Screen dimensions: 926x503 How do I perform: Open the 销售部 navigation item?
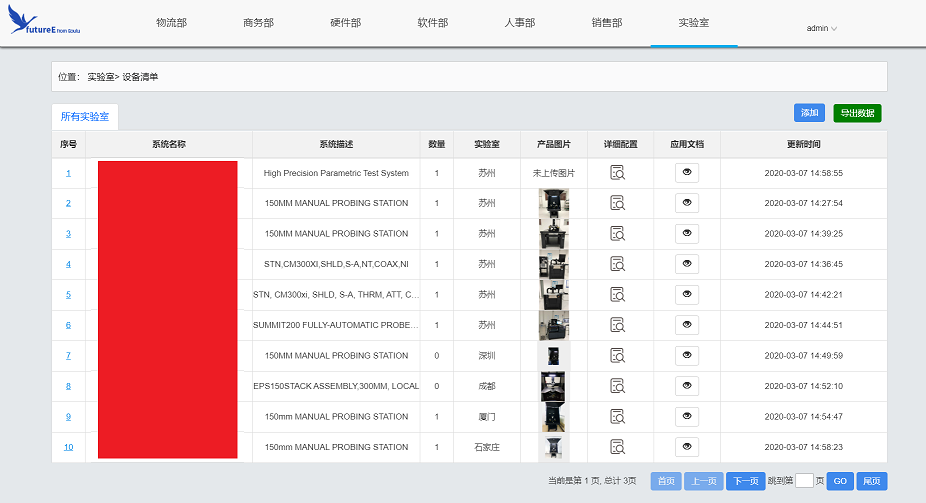(606, 23)
